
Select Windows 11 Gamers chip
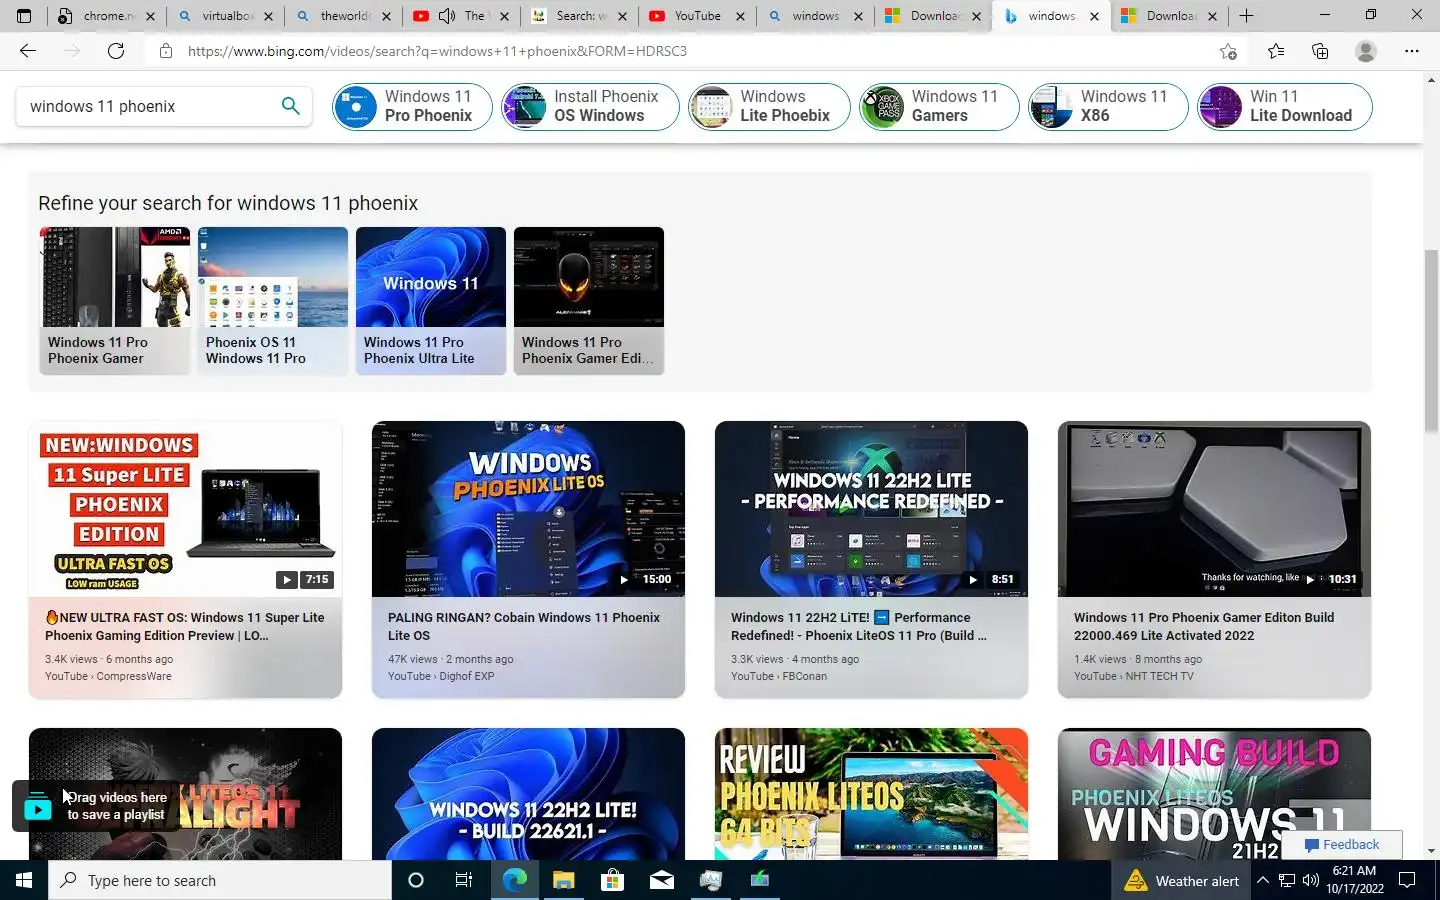pyautogui.click(x=939, y=106)
